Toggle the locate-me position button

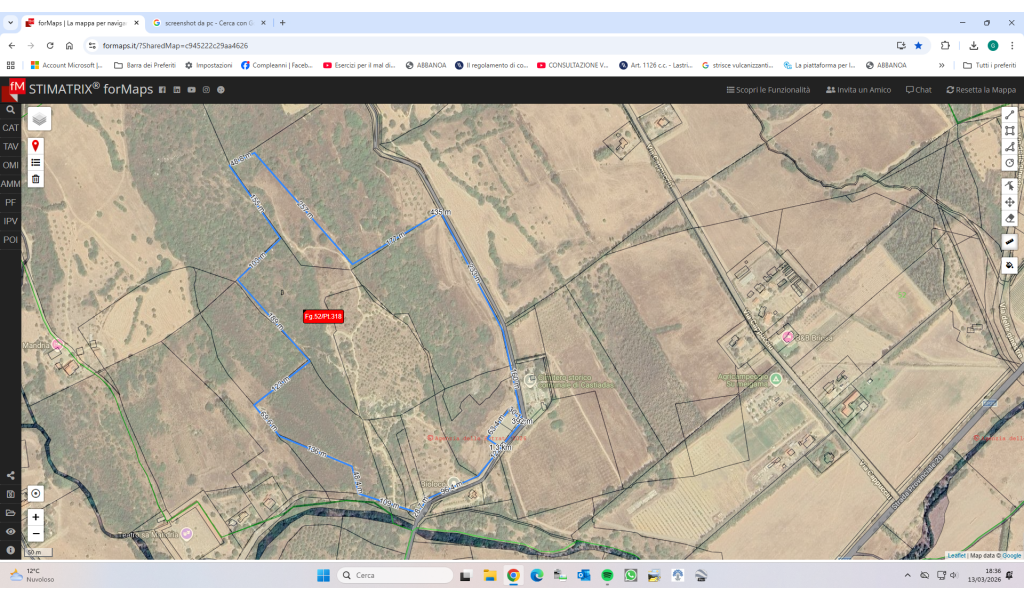click(x=36, y=493)
